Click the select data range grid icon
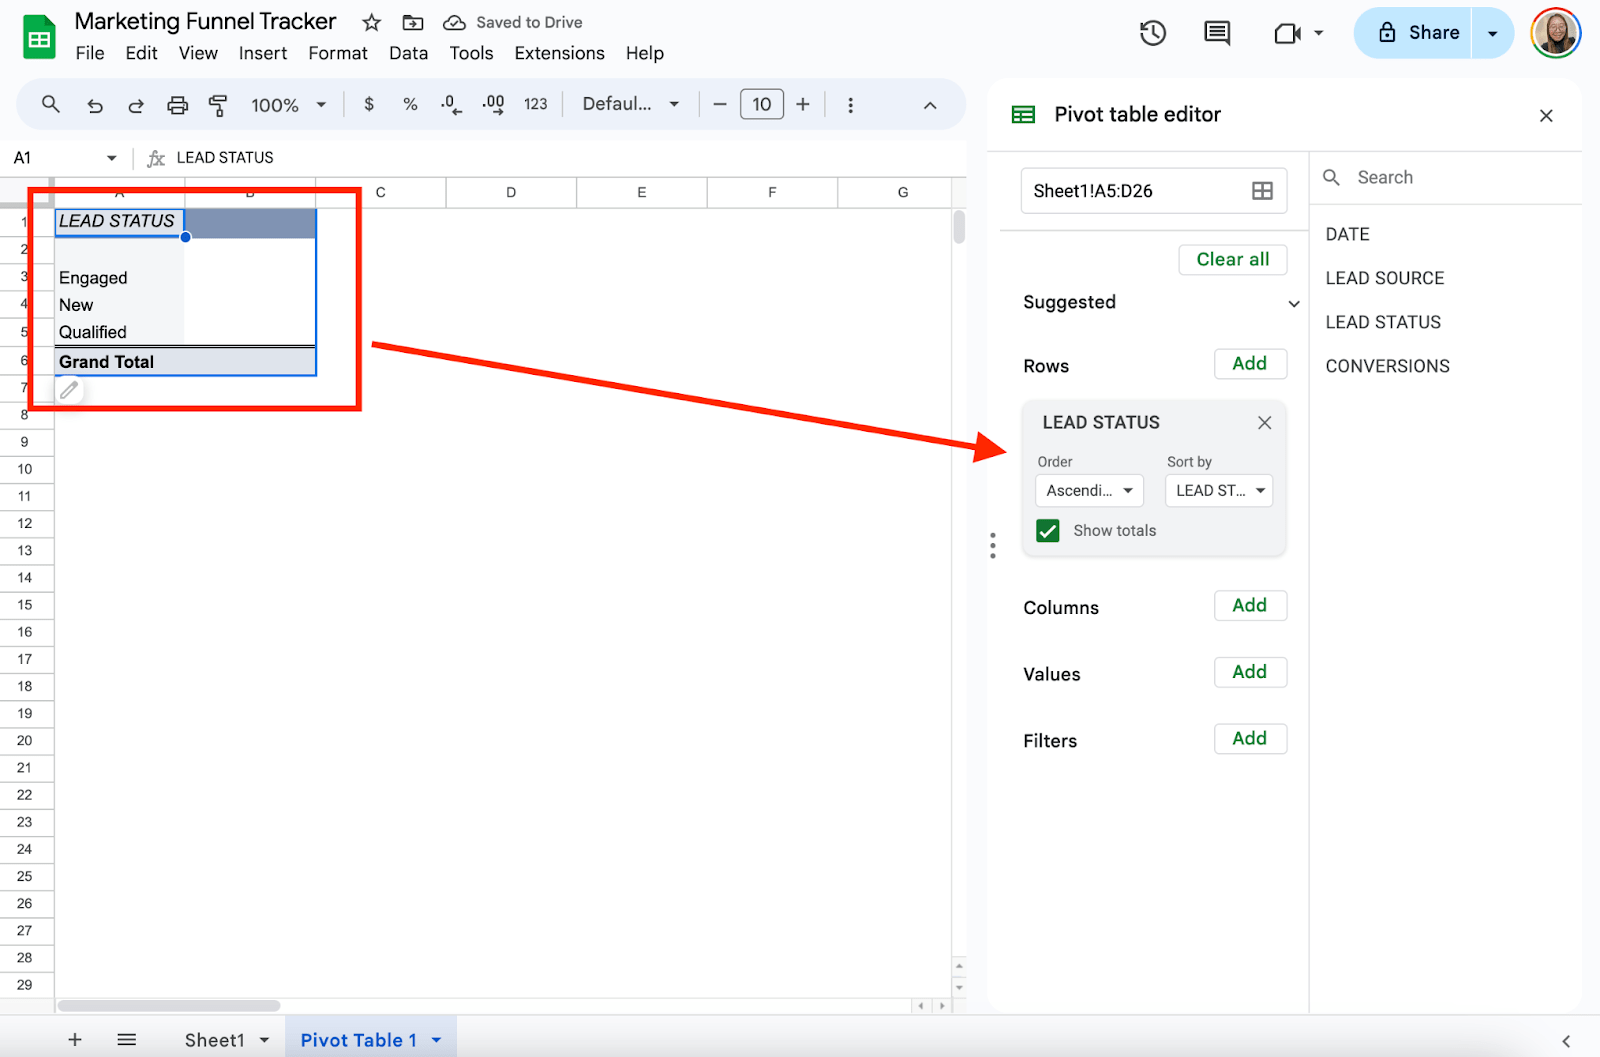This screenshot has width=1600, height=1057. point(1262,191)
